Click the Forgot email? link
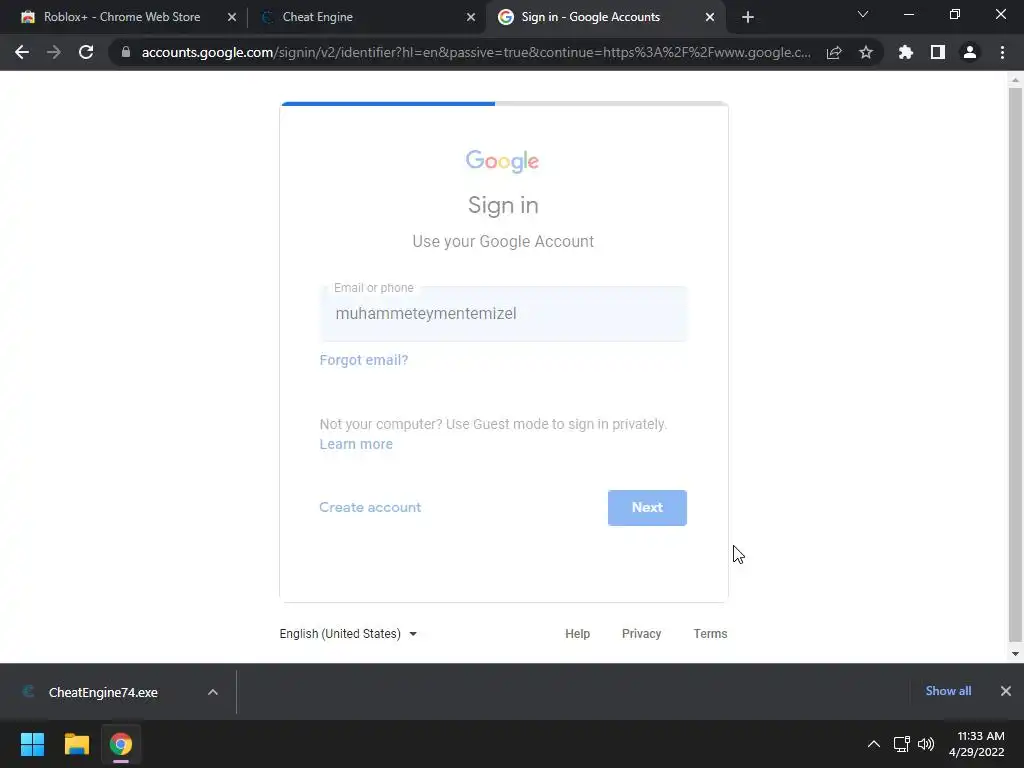Image resolution: width=1024 pixels, height=768 pixels. 364,360
